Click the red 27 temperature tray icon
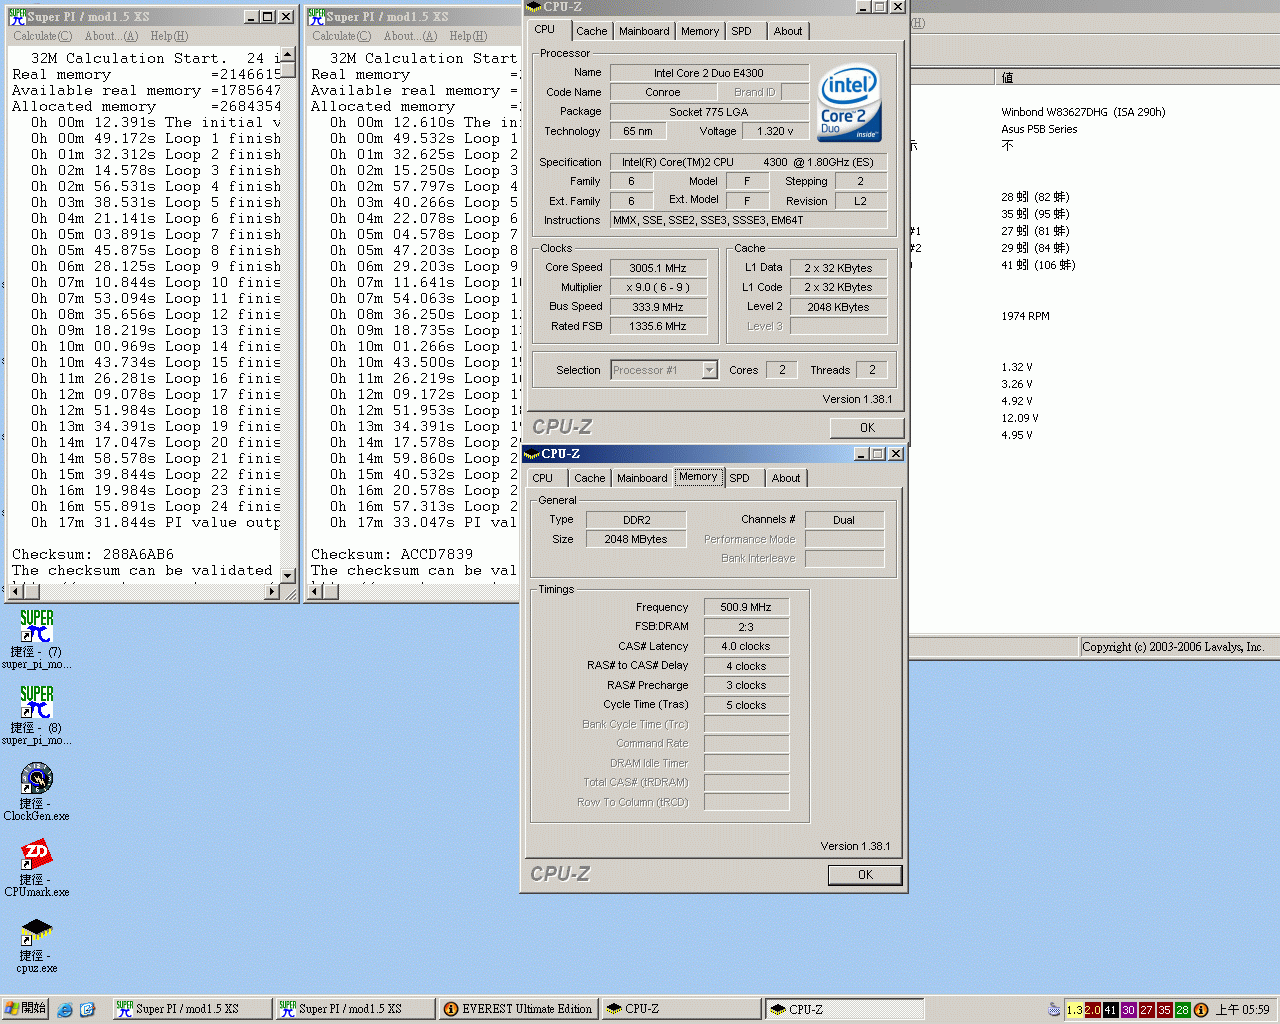 coord(1147,1010)
